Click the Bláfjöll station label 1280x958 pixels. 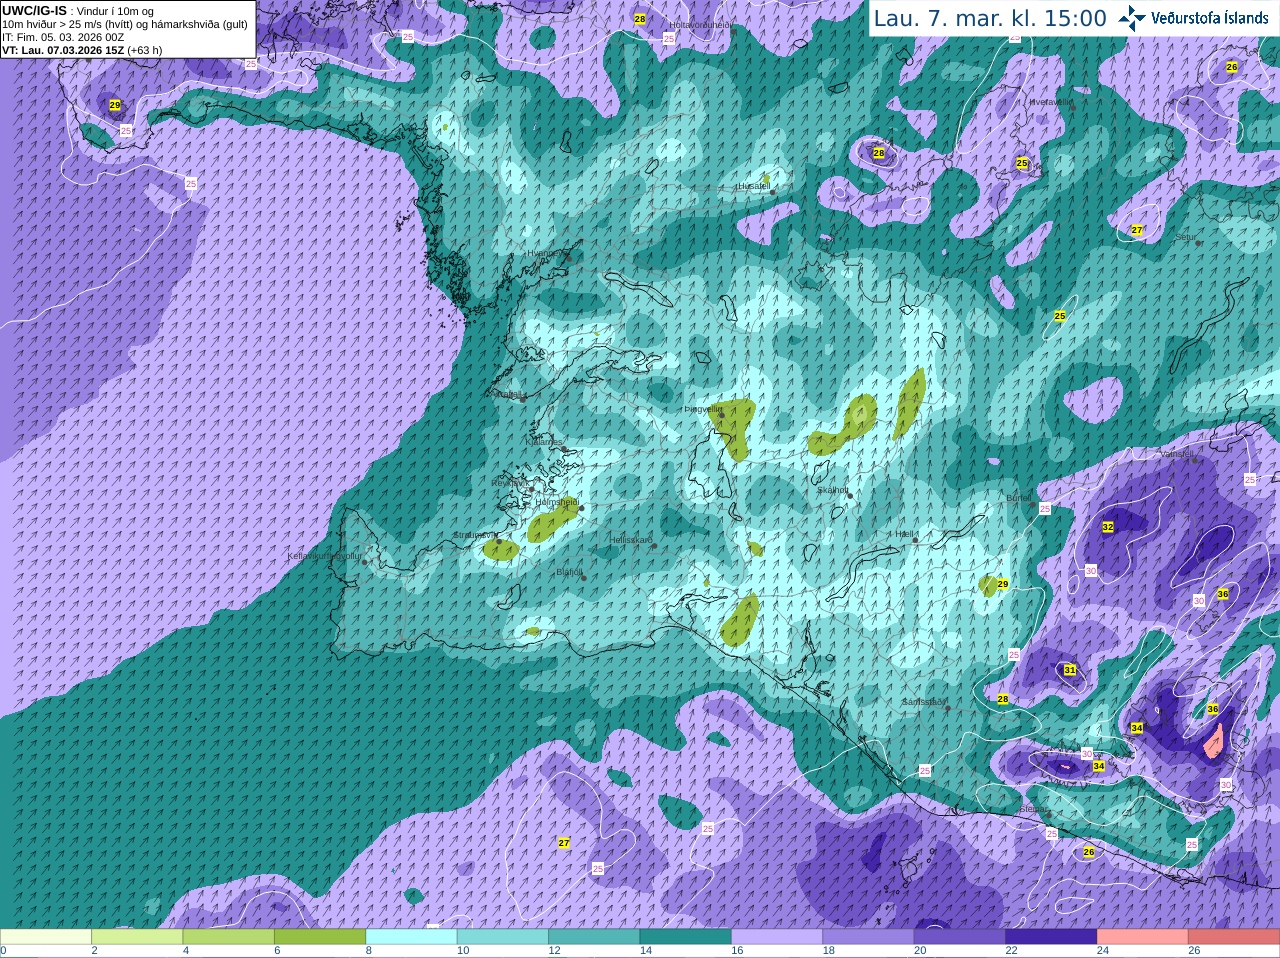pos(569,573)
